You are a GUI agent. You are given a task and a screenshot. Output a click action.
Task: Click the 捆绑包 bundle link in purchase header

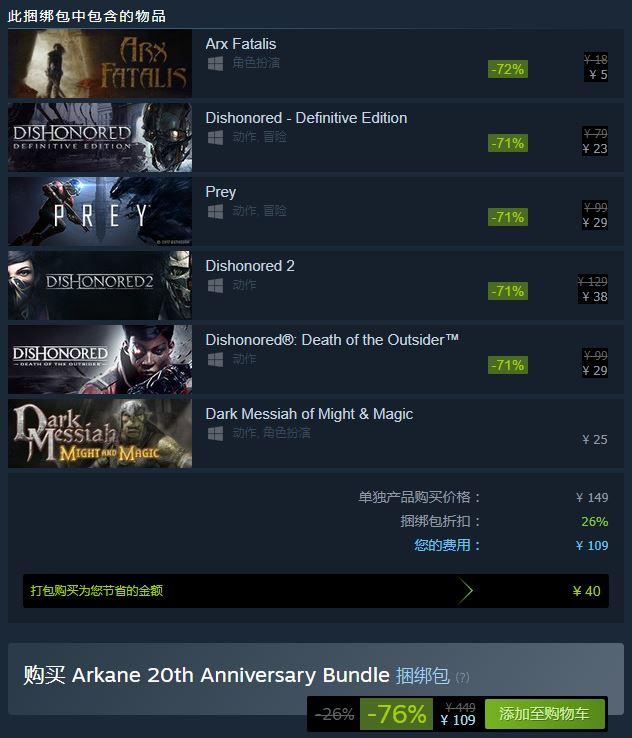click(x=422, y=675)
